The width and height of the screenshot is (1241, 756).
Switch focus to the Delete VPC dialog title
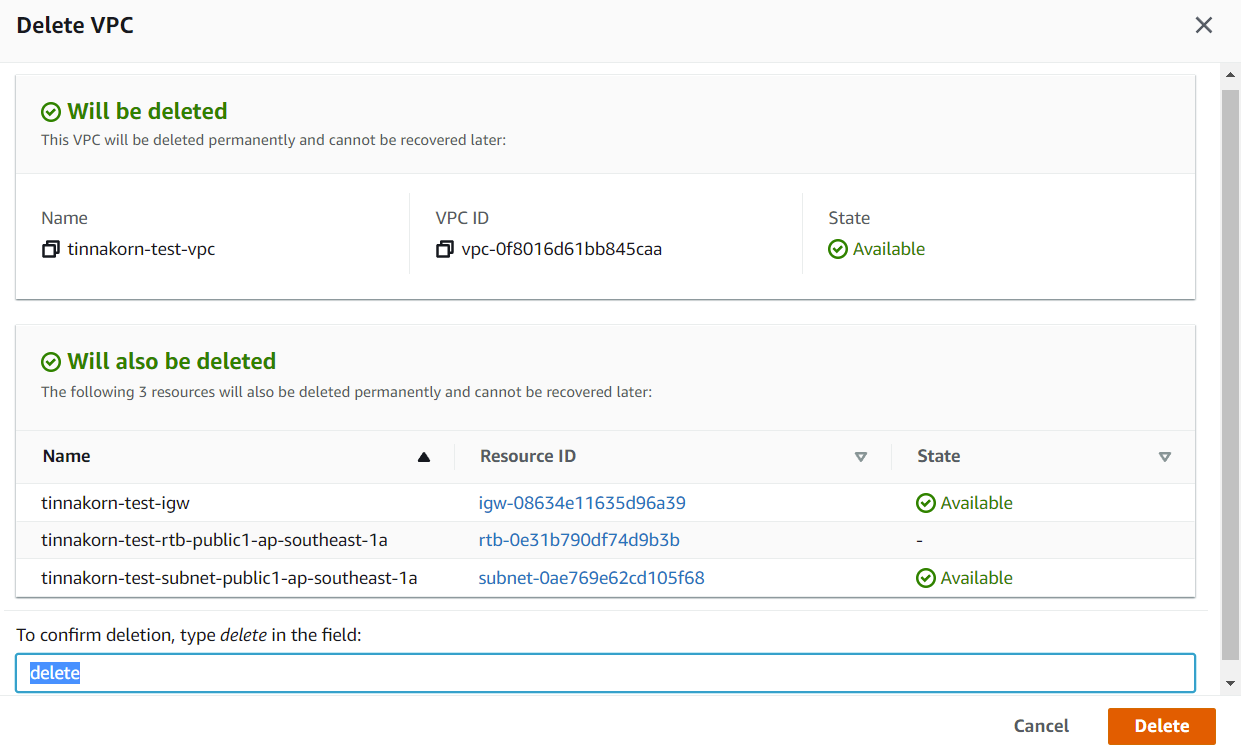click(75, 25)
